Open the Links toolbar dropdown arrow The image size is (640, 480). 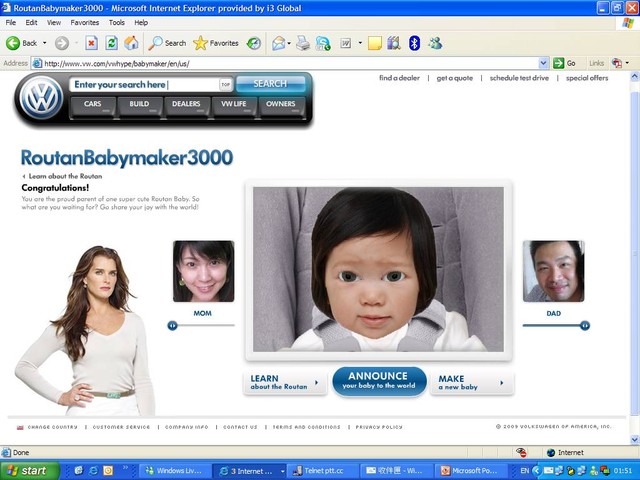[627, 63]
